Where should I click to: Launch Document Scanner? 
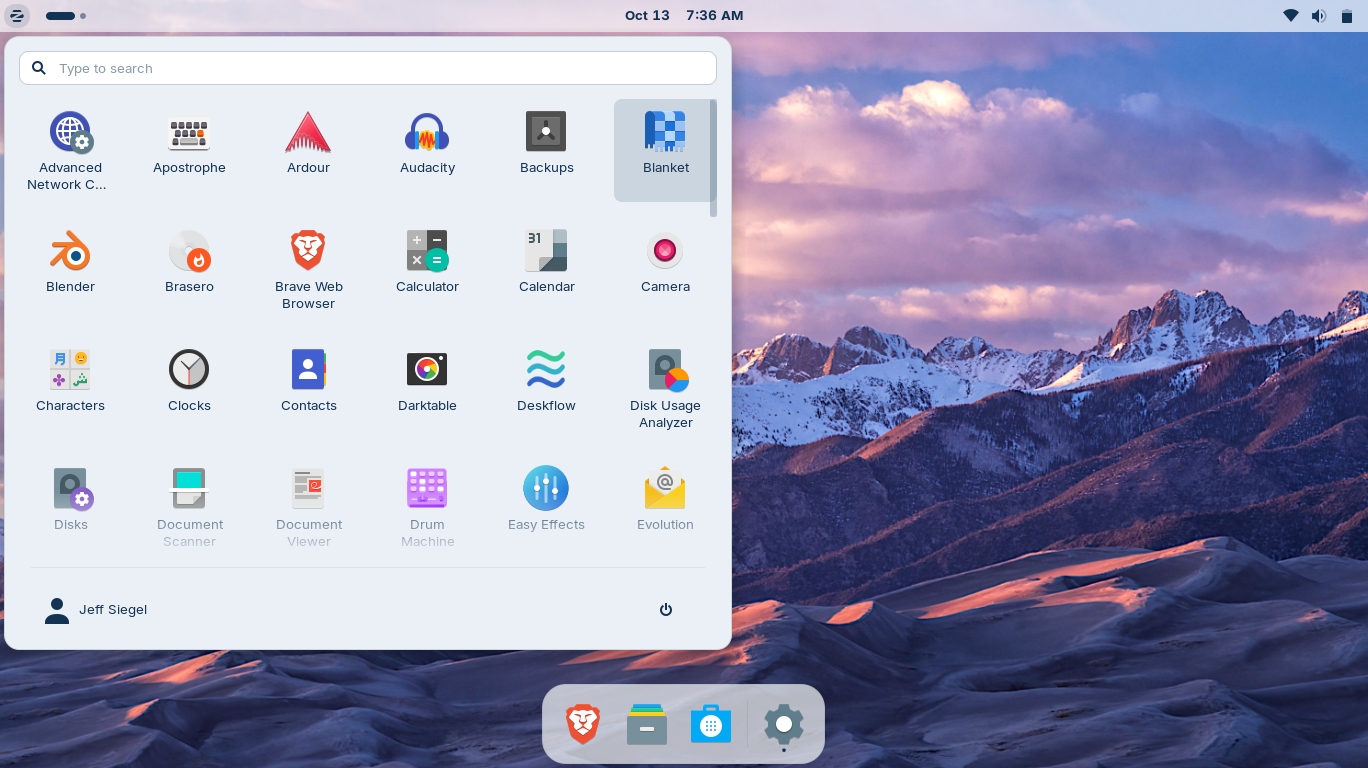click(x=189, y=505)
